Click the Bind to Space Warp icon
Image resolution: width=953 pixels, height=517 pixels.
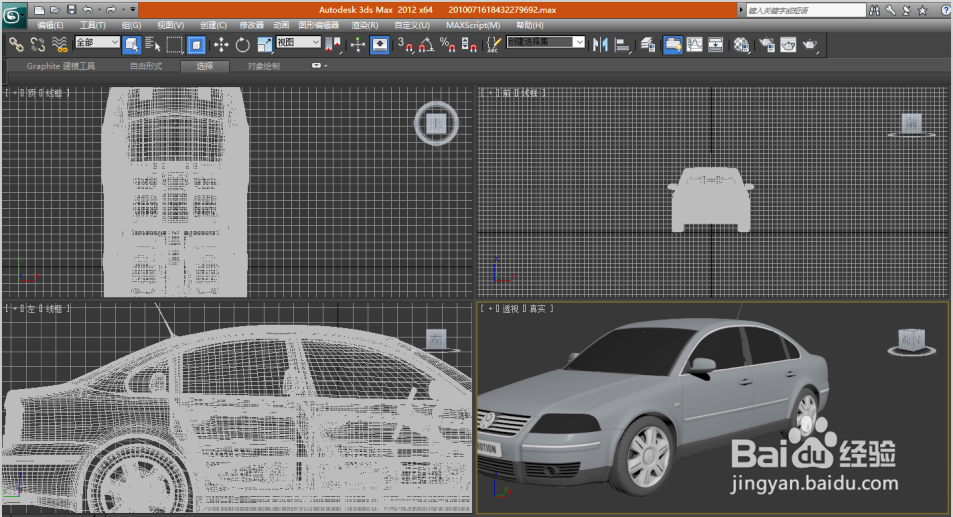pyautogui.click(x=59, y=45)
